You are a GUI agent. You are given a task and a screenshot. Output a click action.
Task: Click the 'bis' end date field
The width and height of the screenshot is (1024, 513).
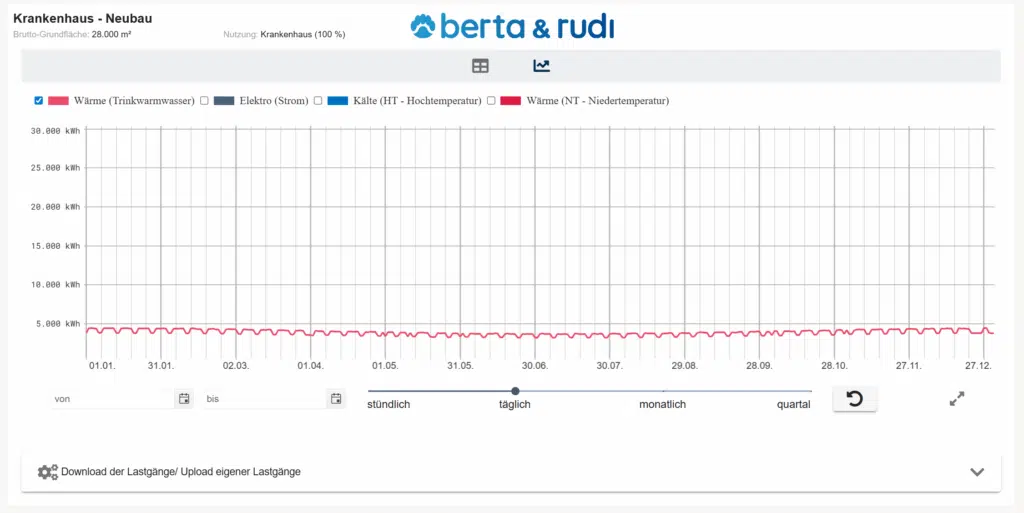(264, 399)
